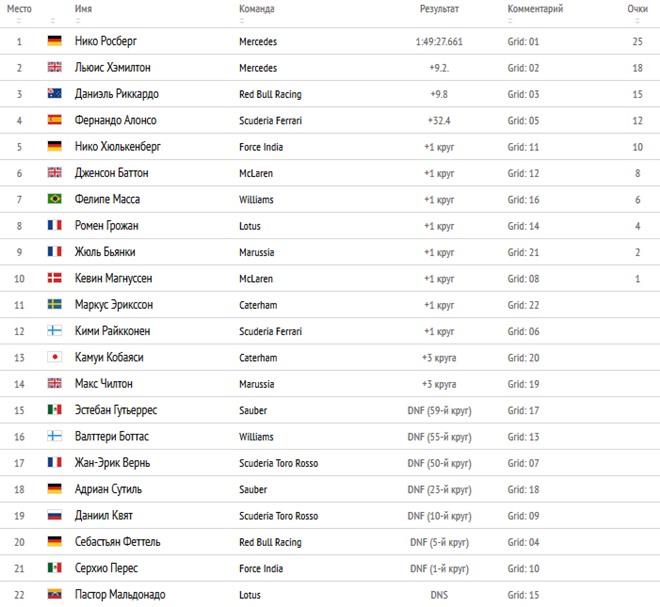
Task: Click the Venezuelan flag beside Пастор Мальдонадо
Action: coord(54,594)
